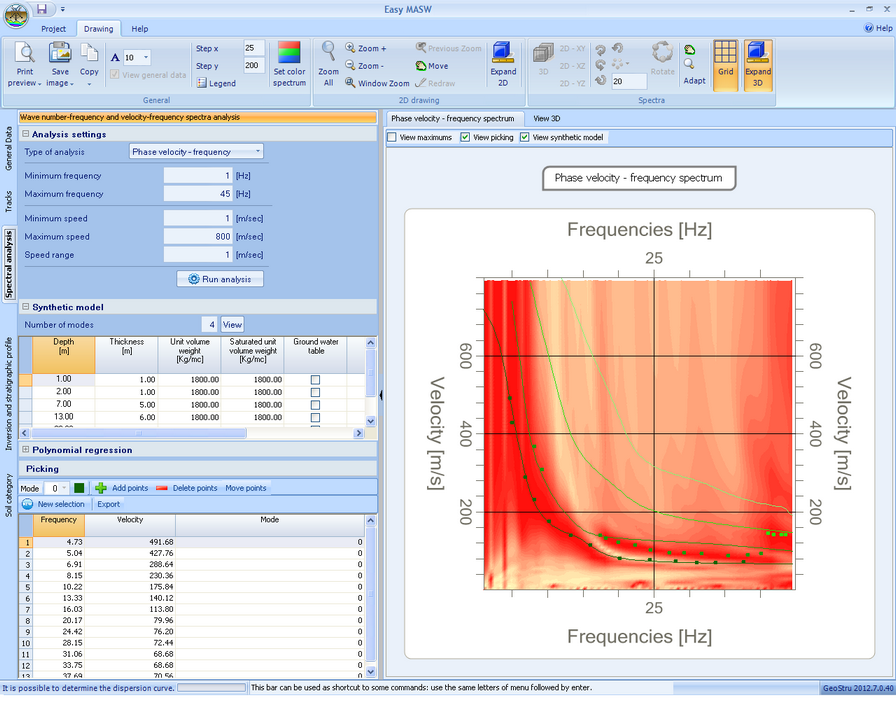Image resolution: width=896 pixels, height=717 pixels.
Task: Open the Project ribbon tab
Action: [x=54, y=29]
